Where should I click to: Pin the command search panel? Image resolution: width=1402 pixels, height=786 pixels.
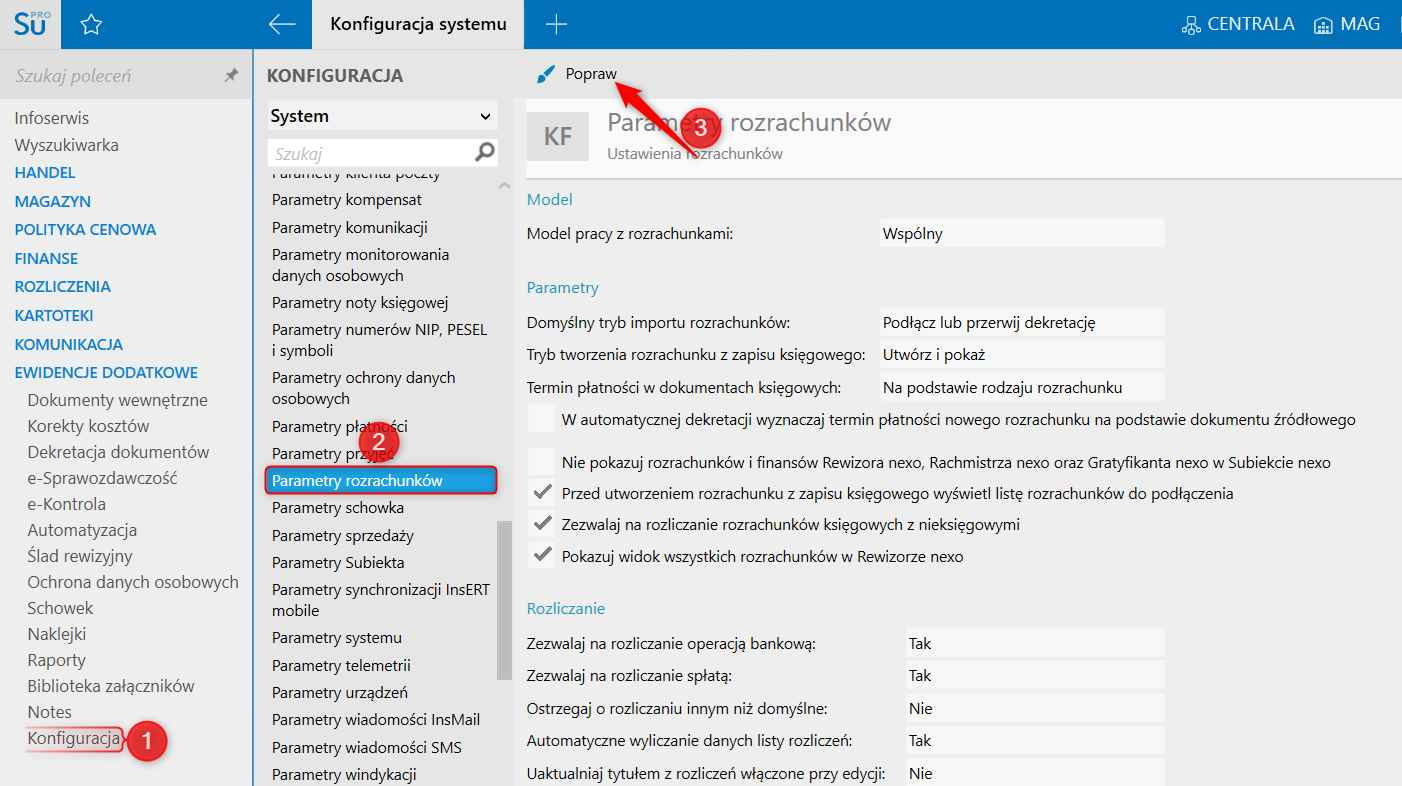(x=231, y=76)
